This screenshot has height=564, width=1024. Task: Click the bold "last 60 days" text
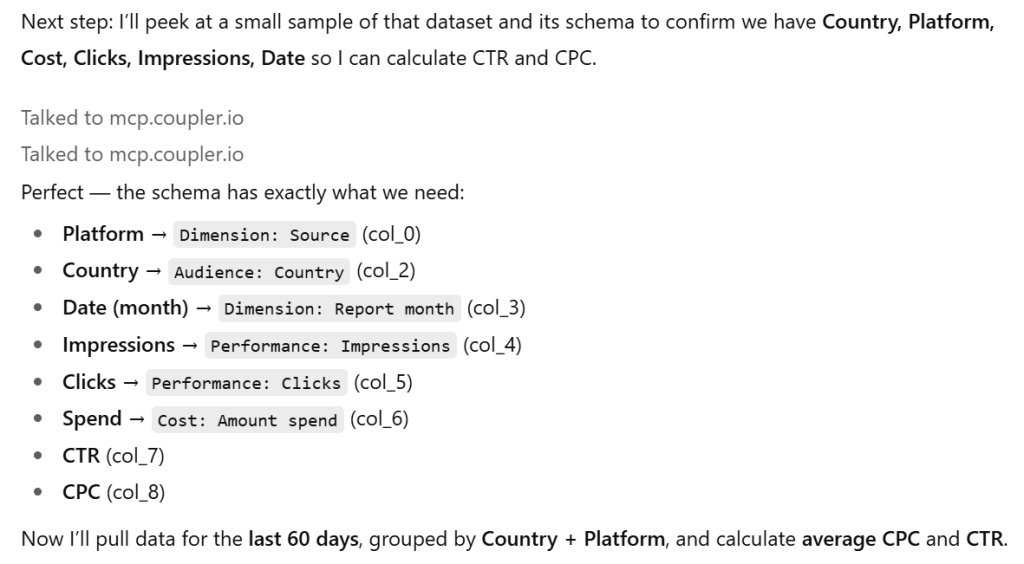click(302, 539)
